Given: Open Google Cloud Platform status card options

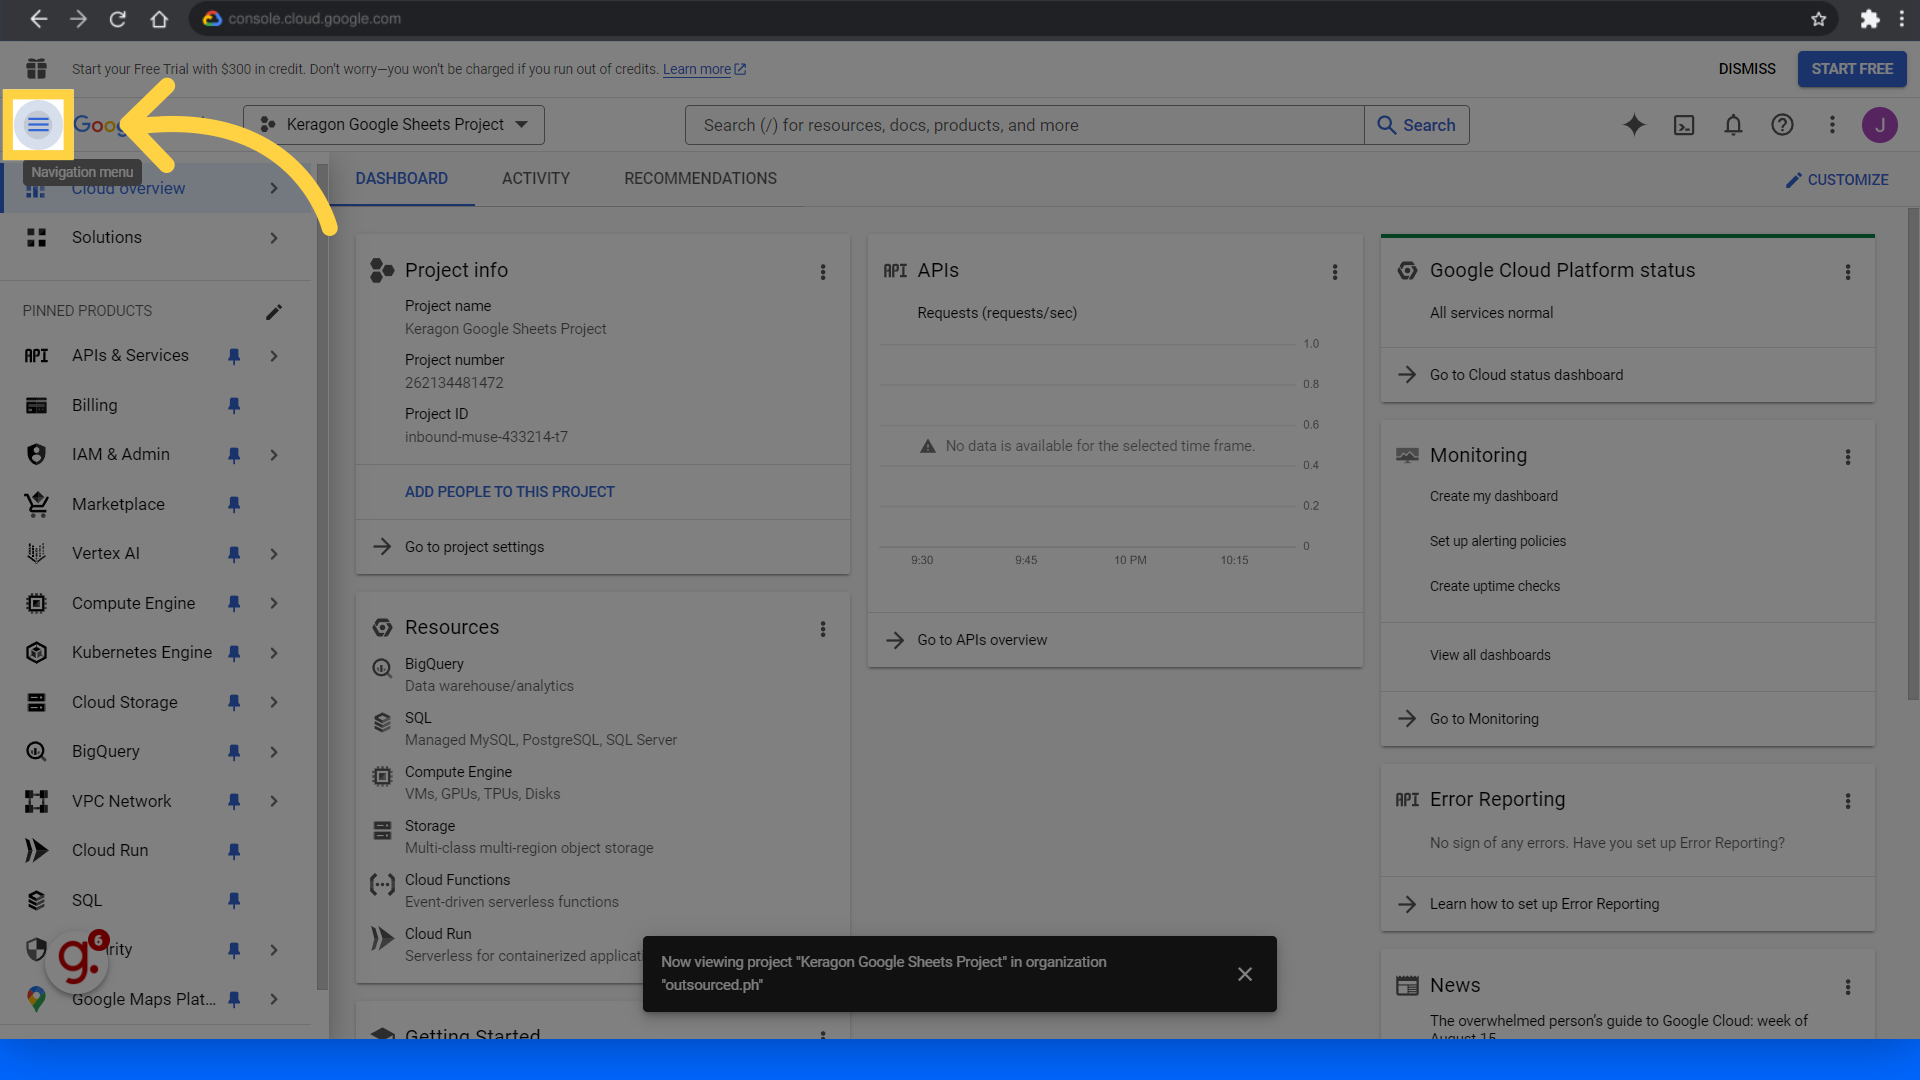Looking at the screenshot, I should click(x=1848, y=272).
